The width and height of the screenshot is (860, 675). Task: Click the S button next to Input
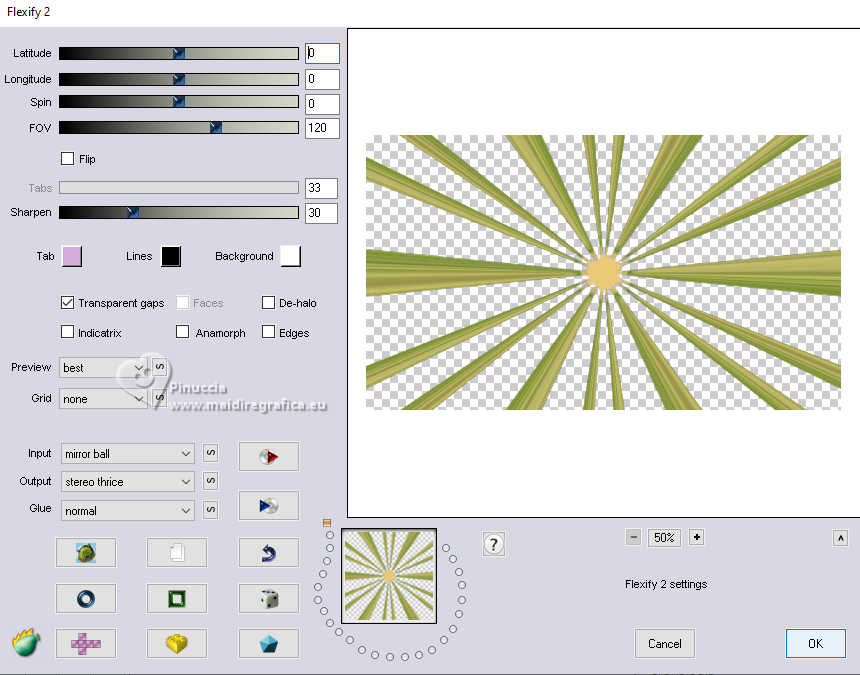pyautogui.click(x=211, y=453)
